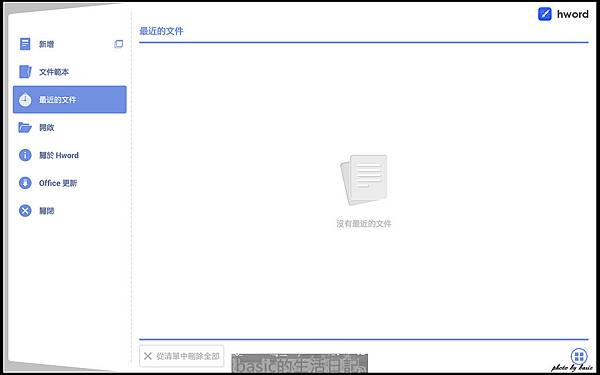This screenshot has width=600, height=375.
Task: Click the 關閉 X circle icon
Action: (x=25, y=211)
